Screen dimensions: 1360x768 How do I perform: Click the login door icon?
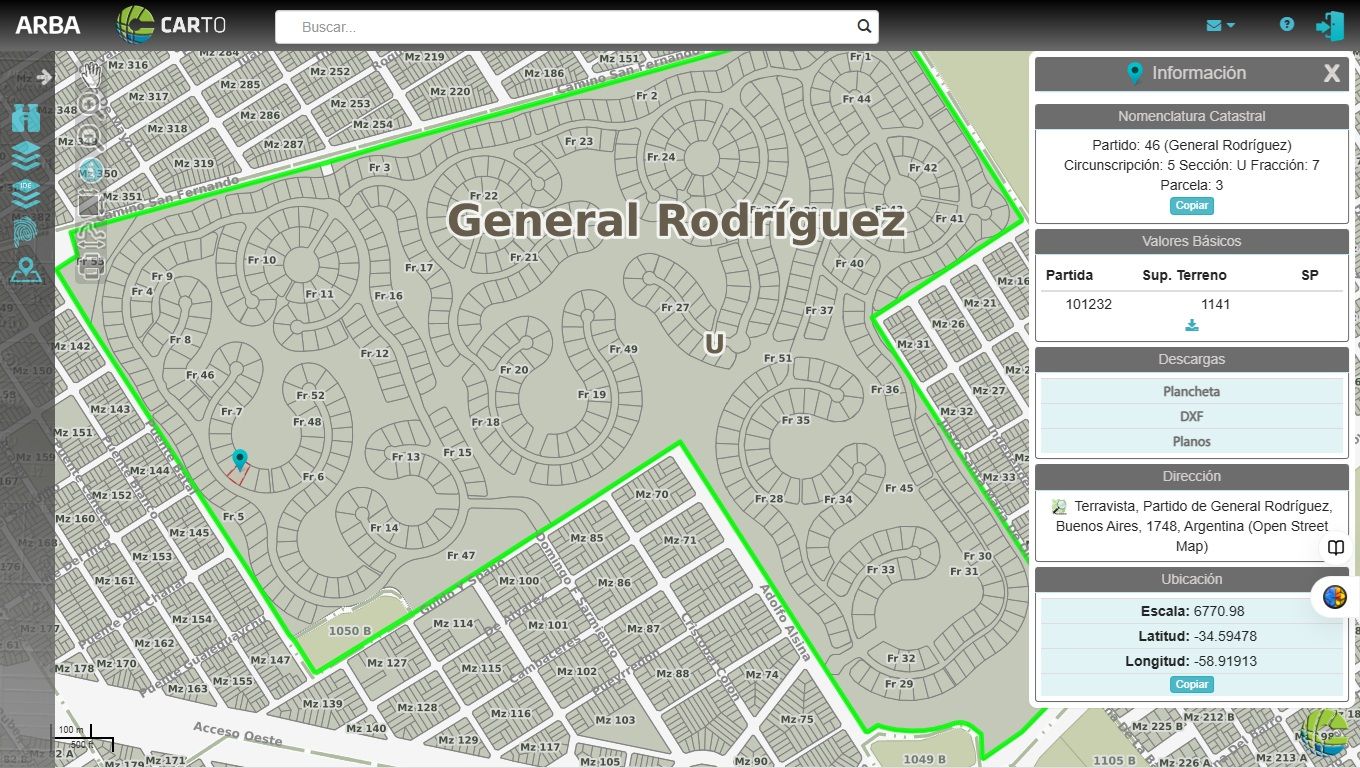point(1329,26)
